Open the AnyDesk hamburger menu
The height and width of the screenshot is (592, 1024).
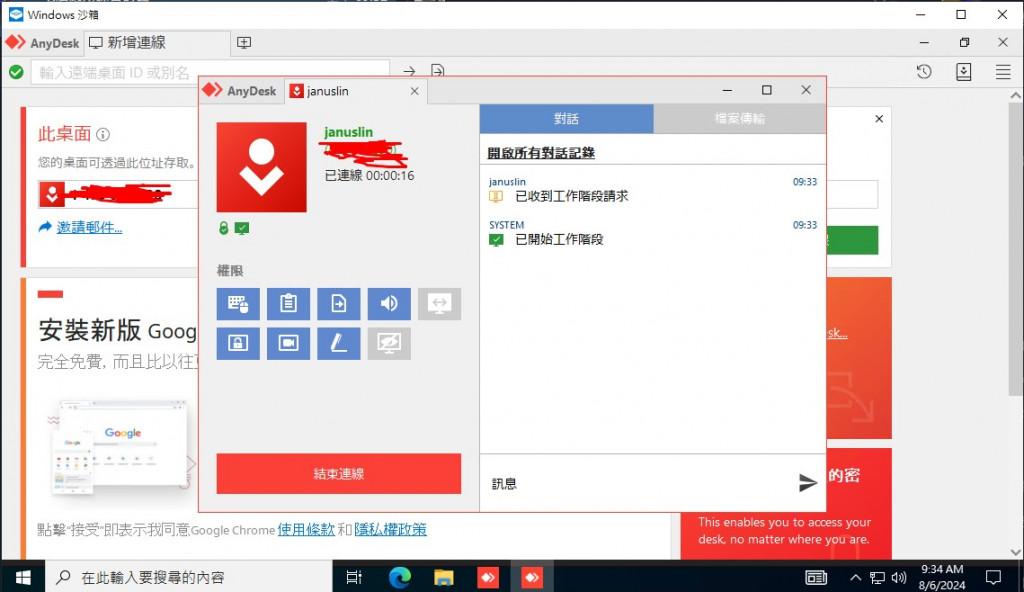click(x=1003, y=72)
